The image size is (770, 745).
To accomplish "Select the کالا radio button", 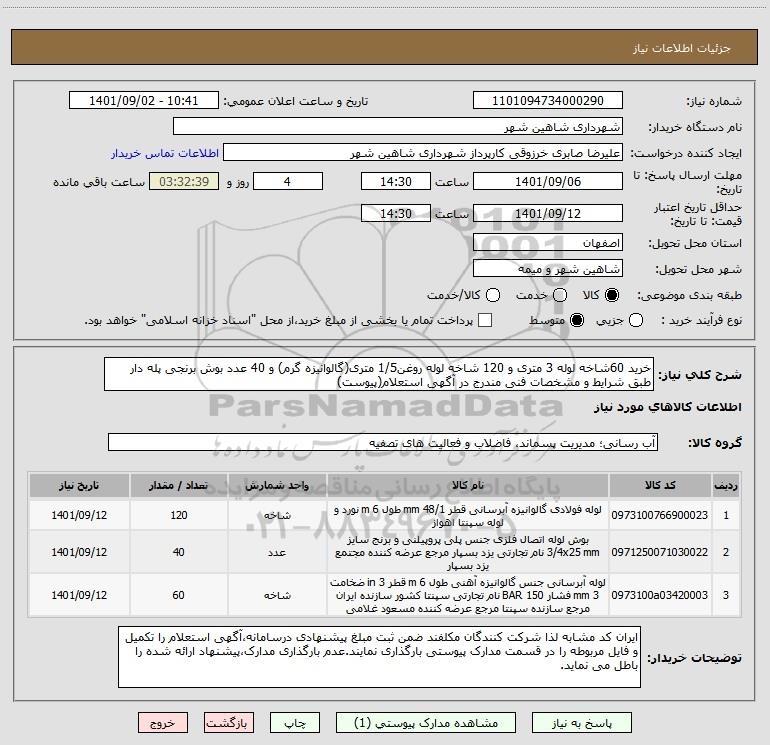I will (x=612, y=295).
